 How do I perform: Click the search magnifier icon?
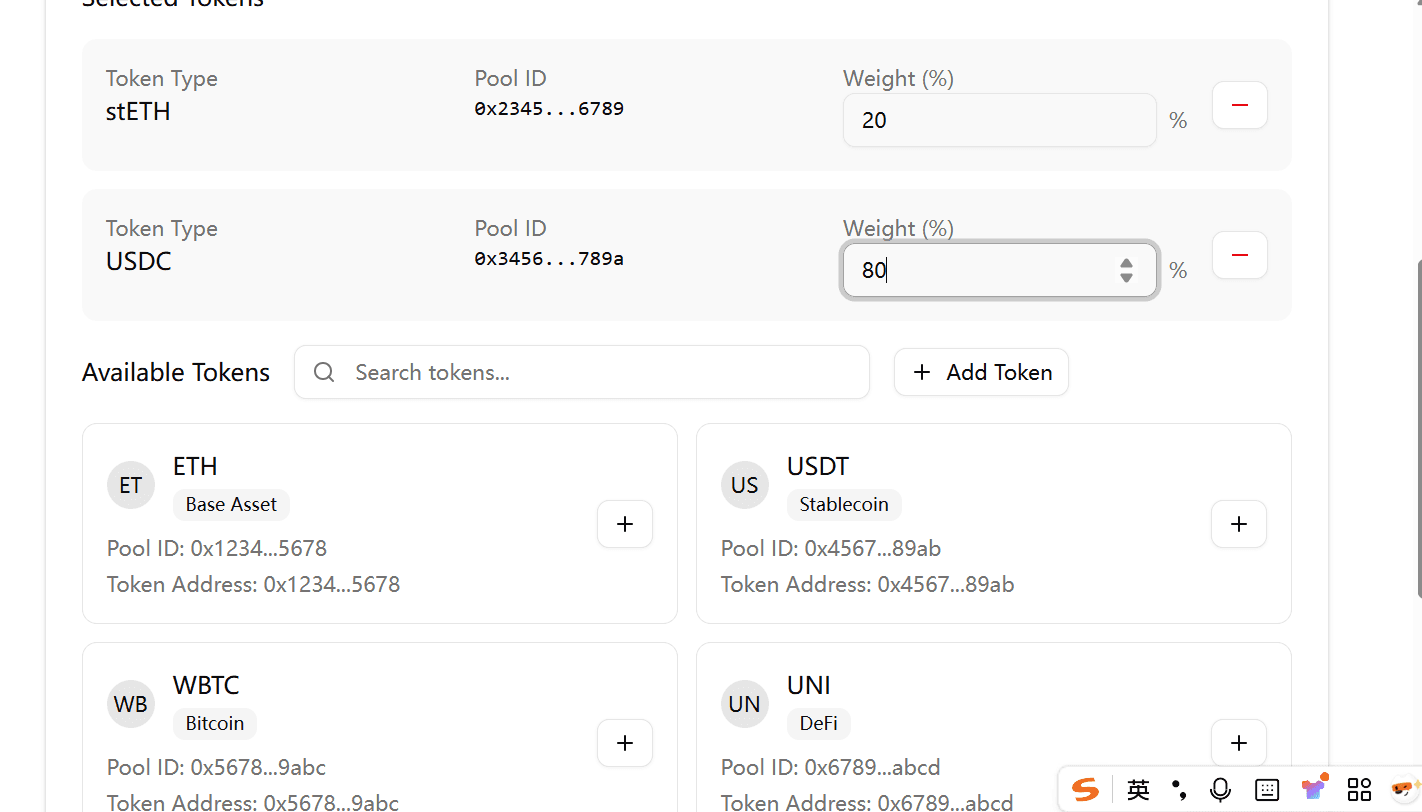coord(323,372)
